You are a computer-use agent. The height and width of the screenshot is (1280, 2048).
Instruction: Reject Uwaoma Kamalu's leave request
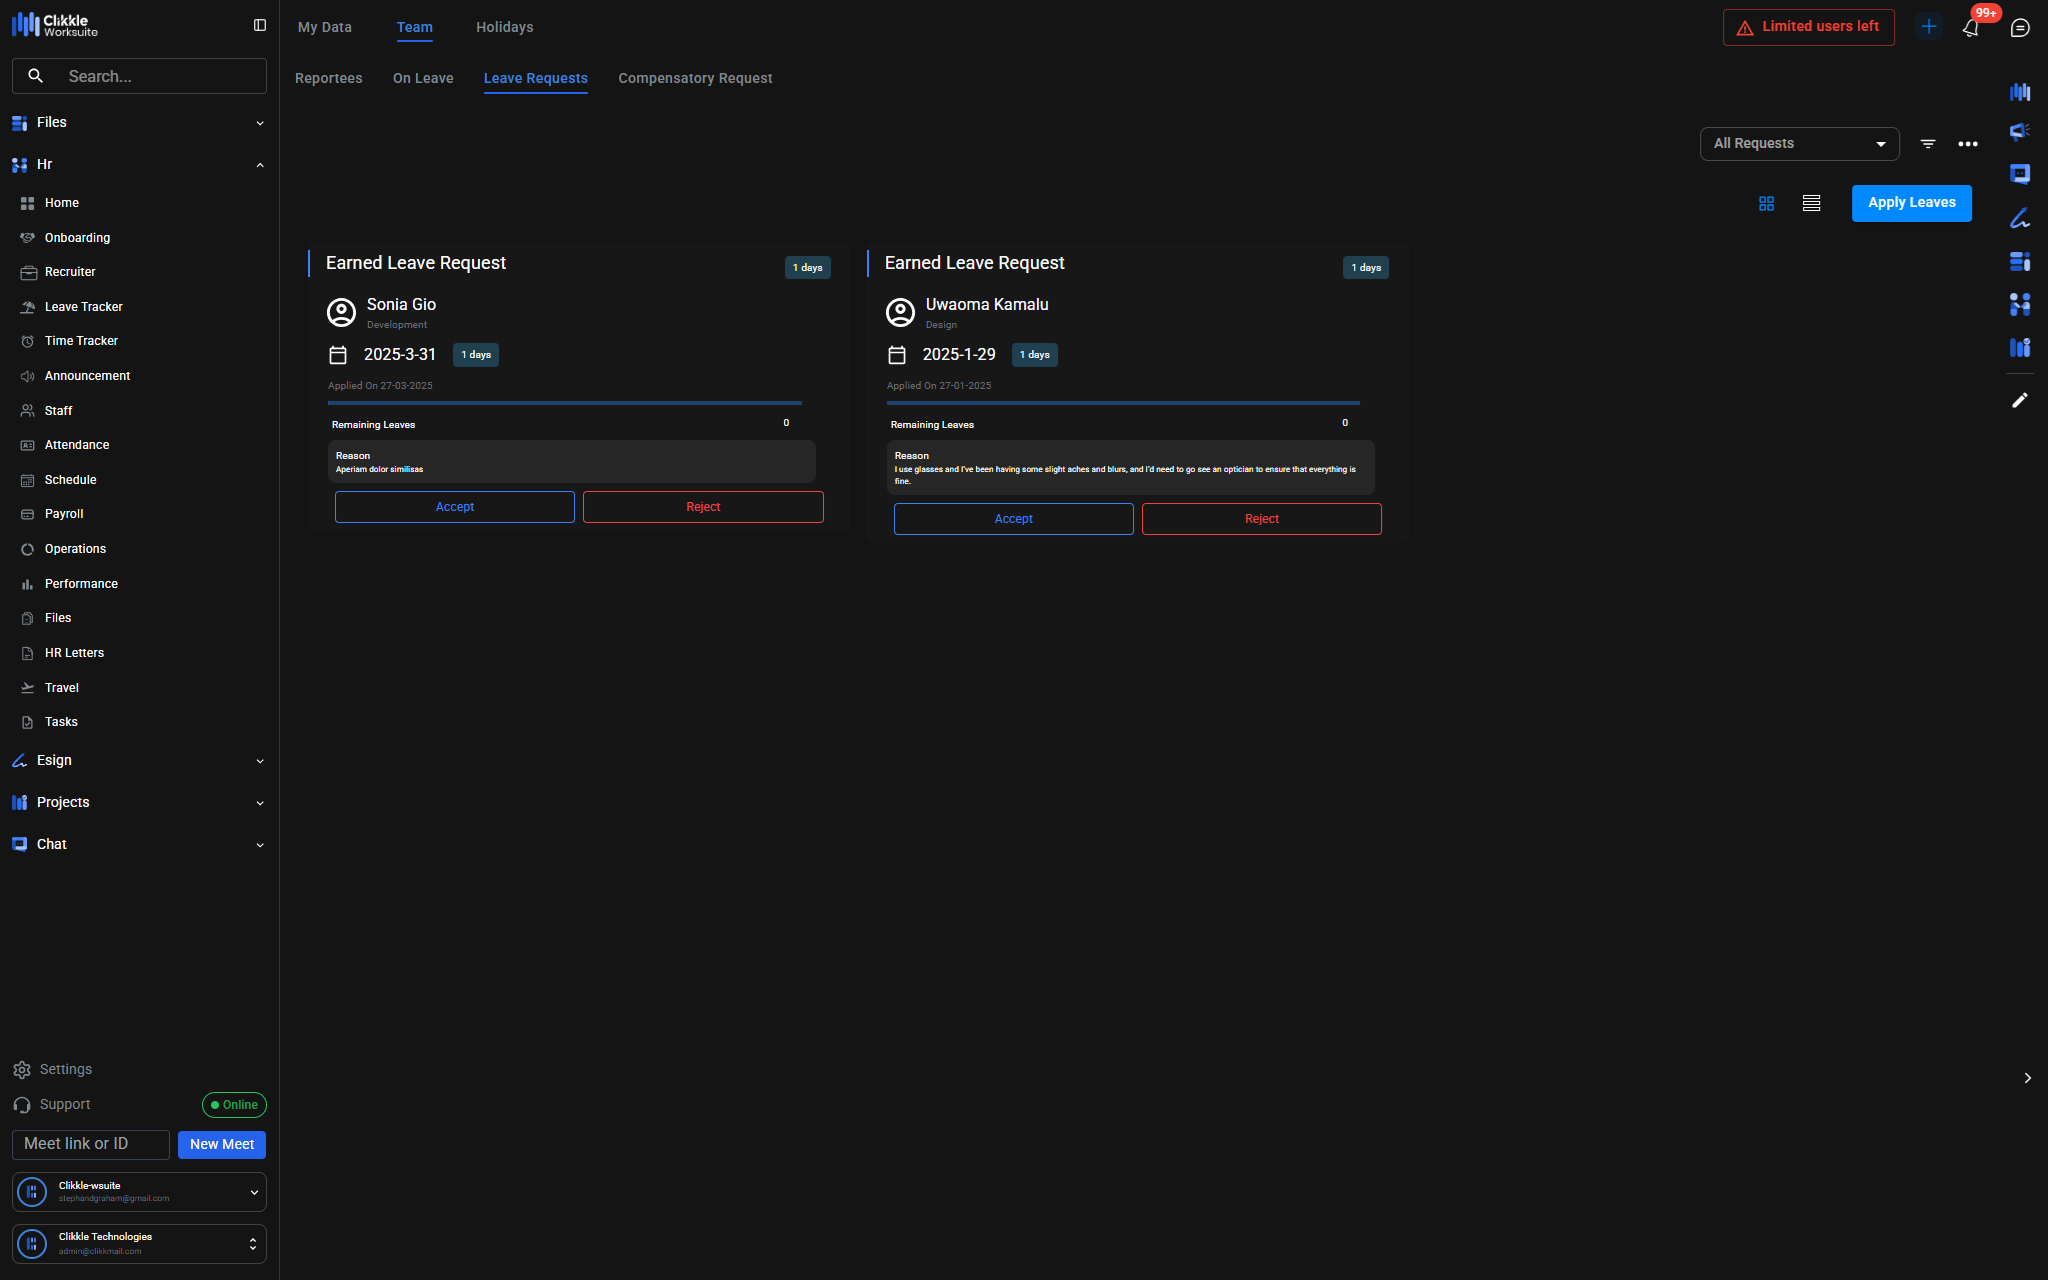[1261, 519]
